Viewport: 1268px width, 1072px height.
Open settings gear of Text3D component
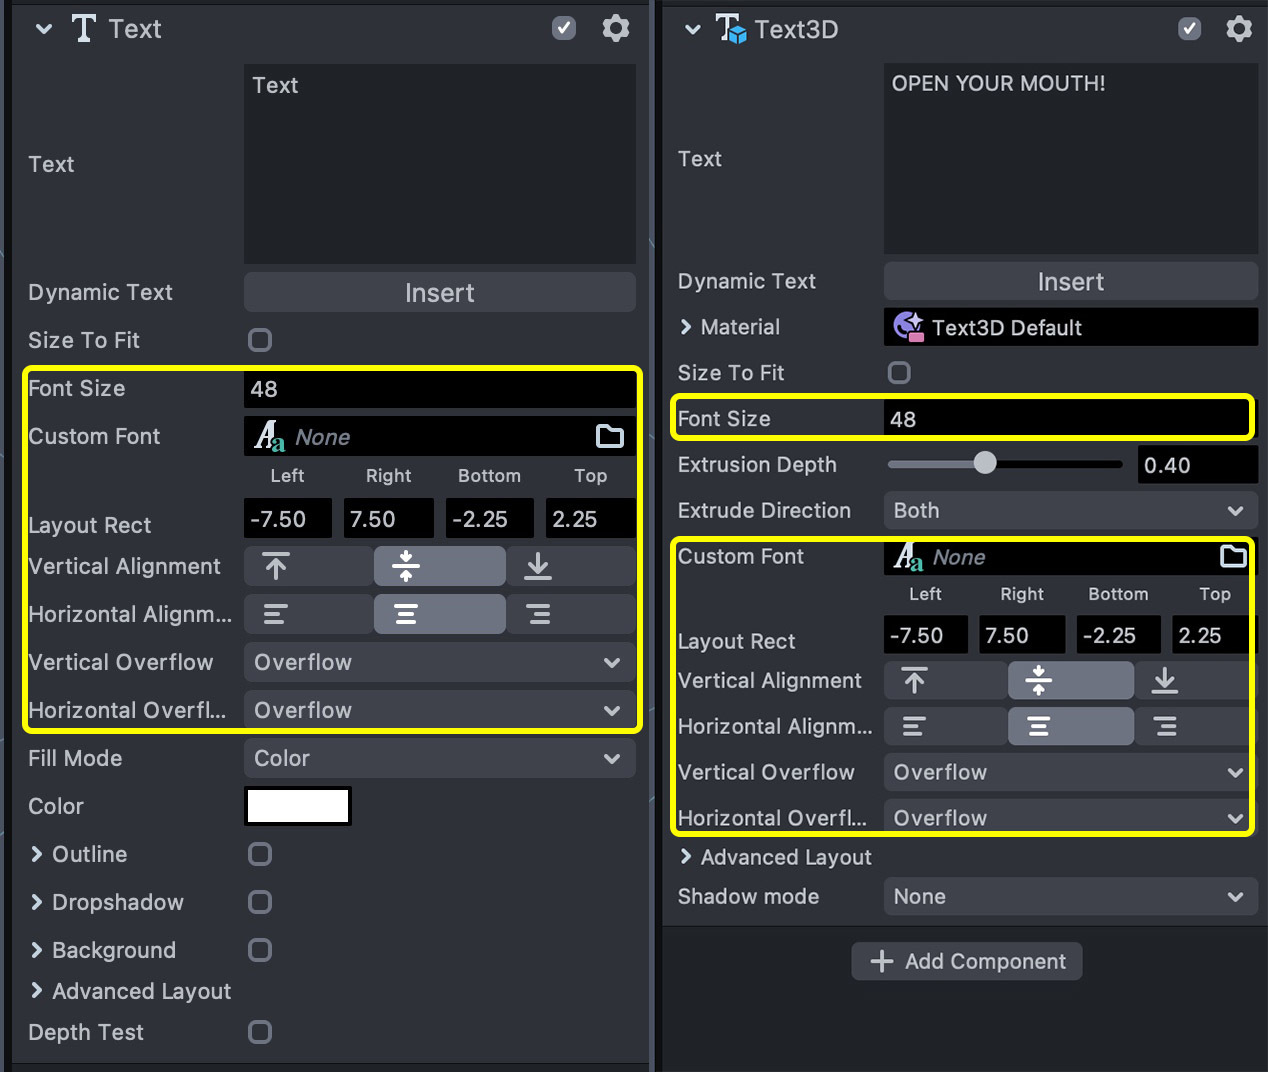tap(1238, 28)
